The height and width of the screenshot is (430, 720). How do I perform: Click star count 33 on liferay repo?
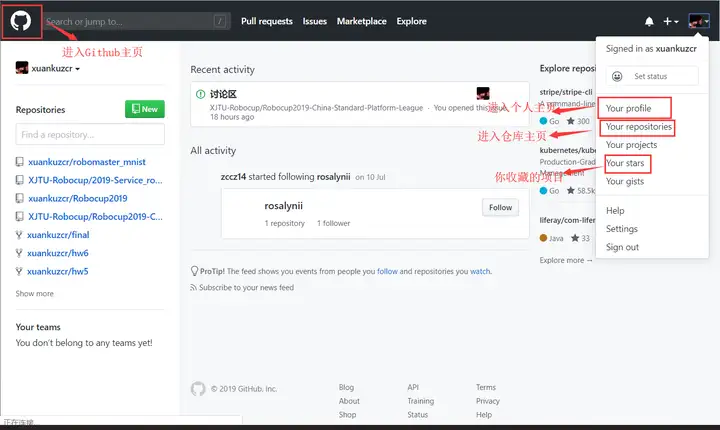tap(580, 238)
